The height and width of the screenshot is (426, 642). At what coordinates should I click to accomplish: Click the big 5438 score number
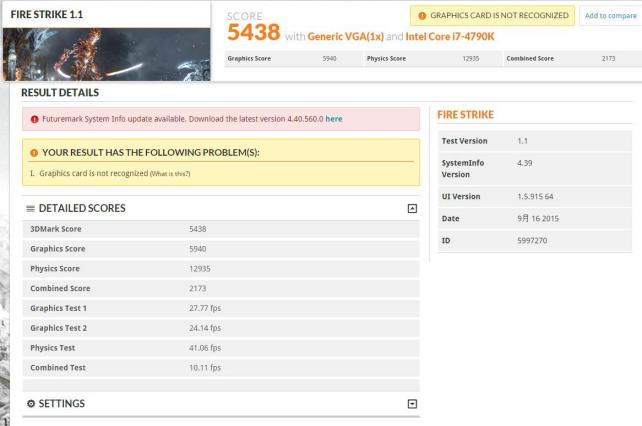coord(254,32)
